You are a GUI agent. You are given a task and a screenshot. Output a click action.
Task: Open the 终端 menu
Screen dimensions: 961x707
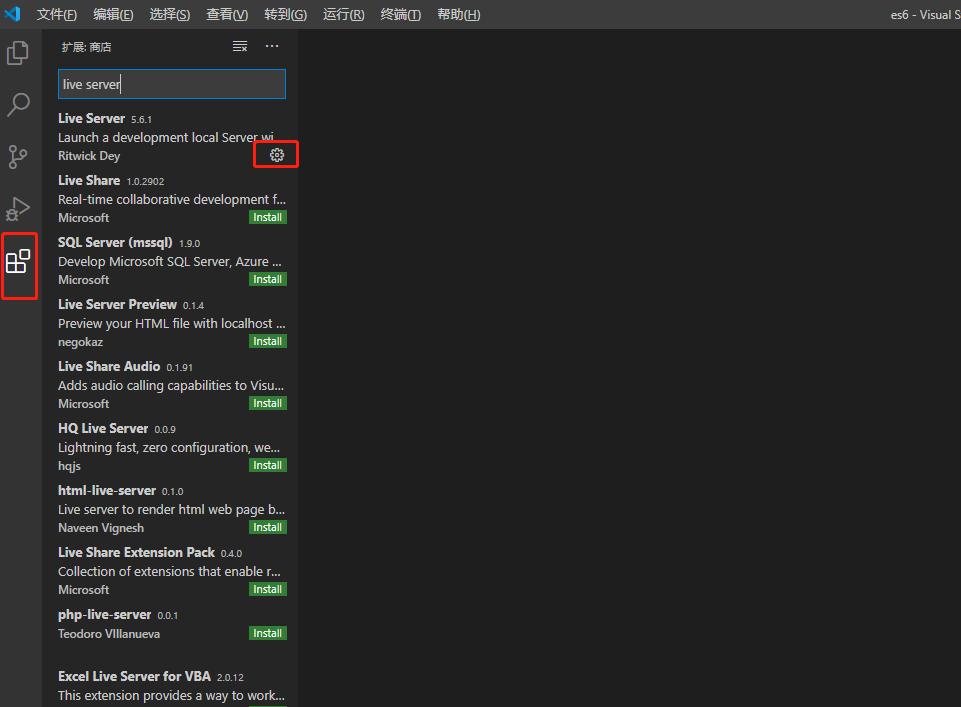(400, 14)
